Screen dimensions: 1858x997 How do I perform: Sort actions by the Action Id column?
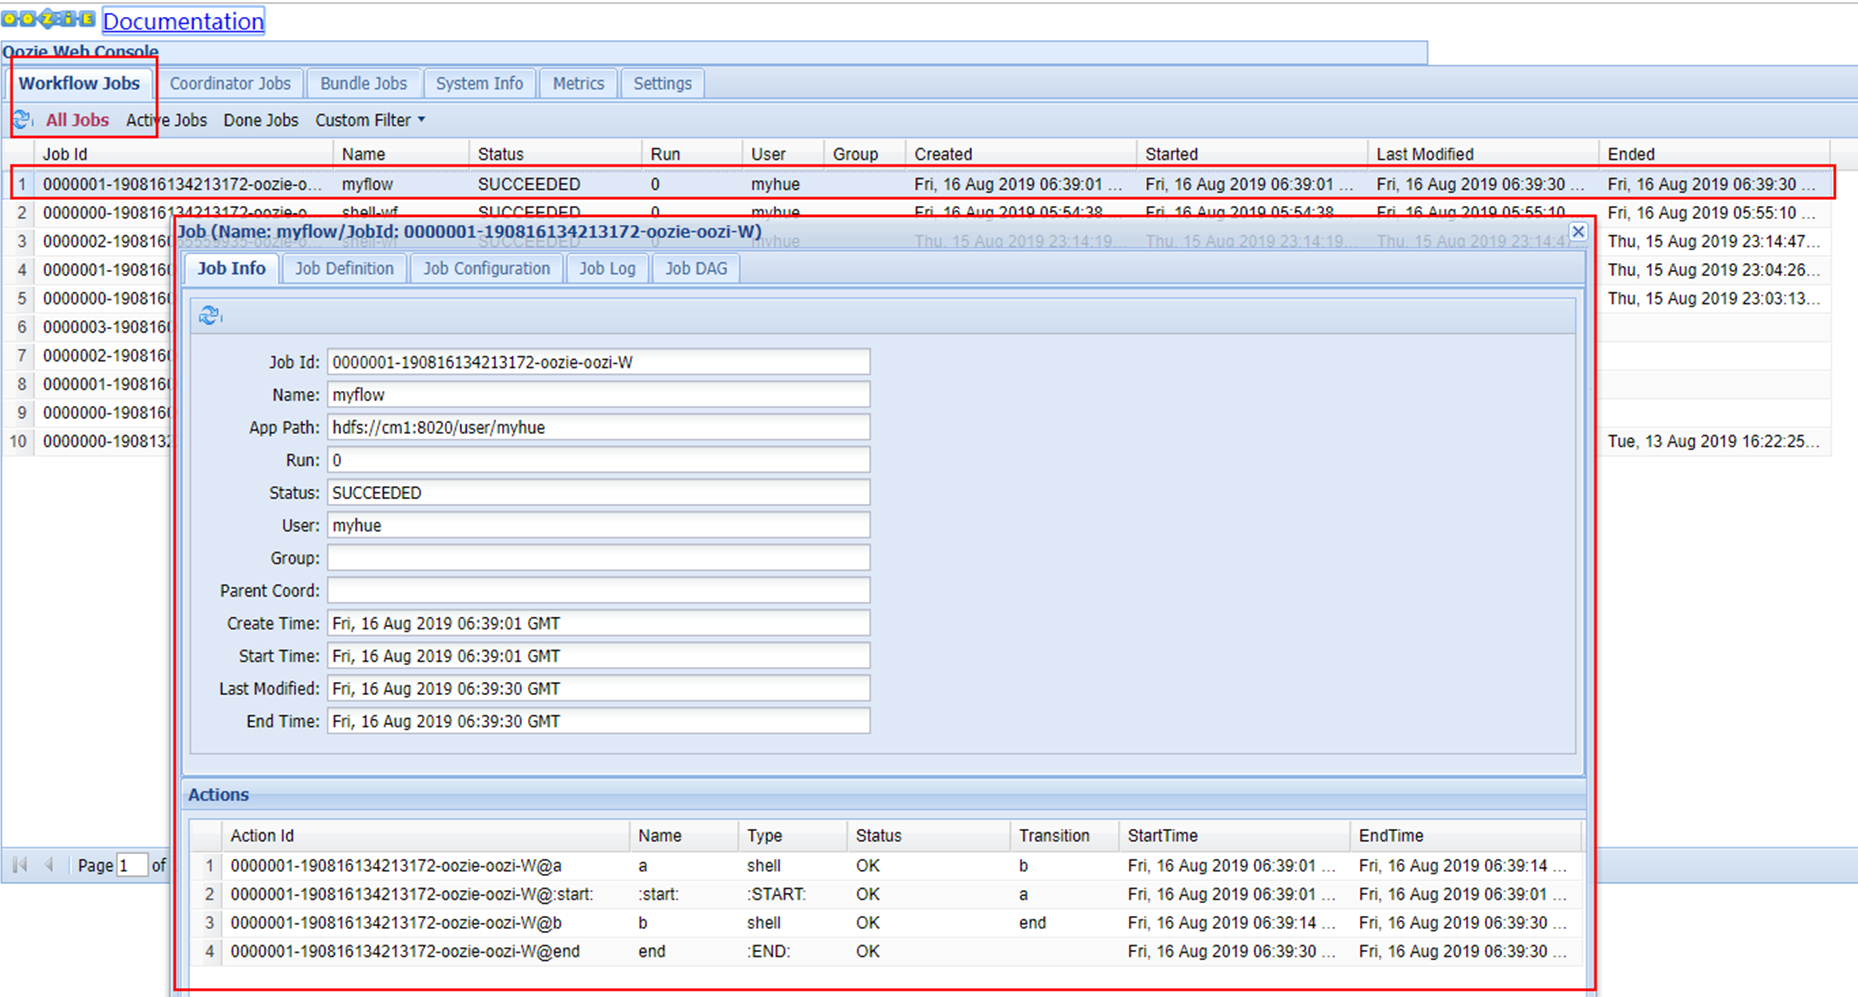tap(426, 836)
